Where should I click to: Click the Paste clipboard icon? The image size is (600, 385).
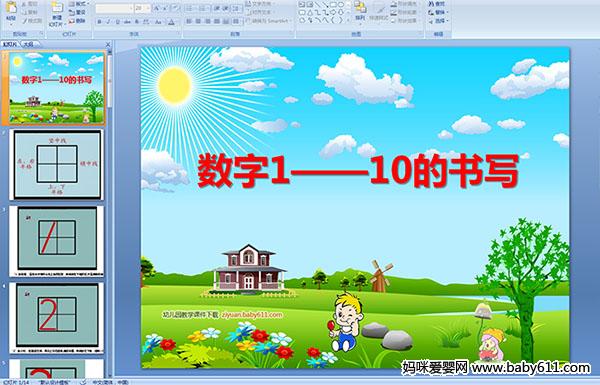(11, 8)
